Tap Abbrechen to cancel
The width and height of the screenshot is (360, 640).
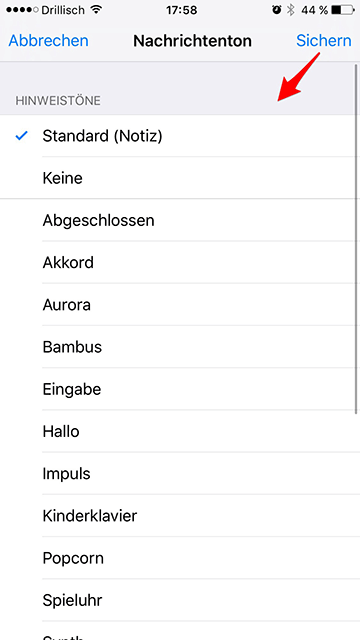click(x=48, y=41)
